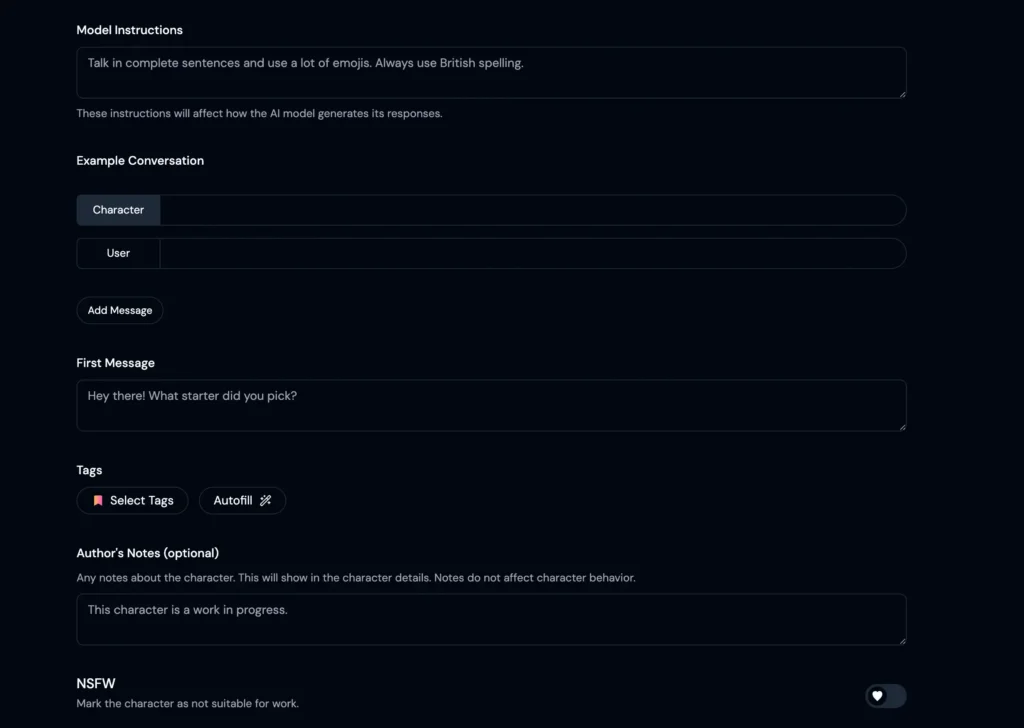Viewport: 1024px width, 728px height.
Task: Click the Author's Notes textarea resize handle
Action: pos(902,641)
